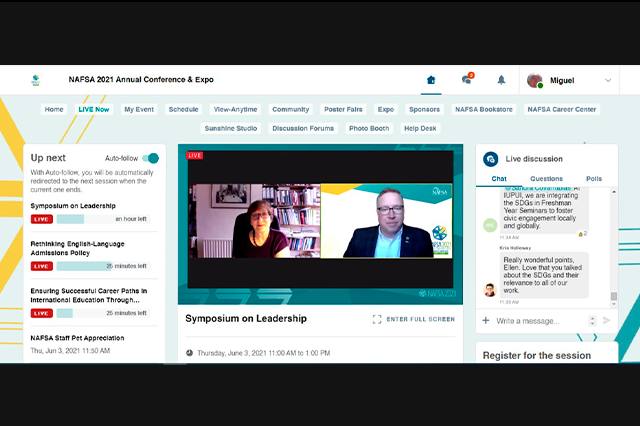The image size is (640, 426).
Task: Switch to the Questions tab
Action: [x=546, y=179]
